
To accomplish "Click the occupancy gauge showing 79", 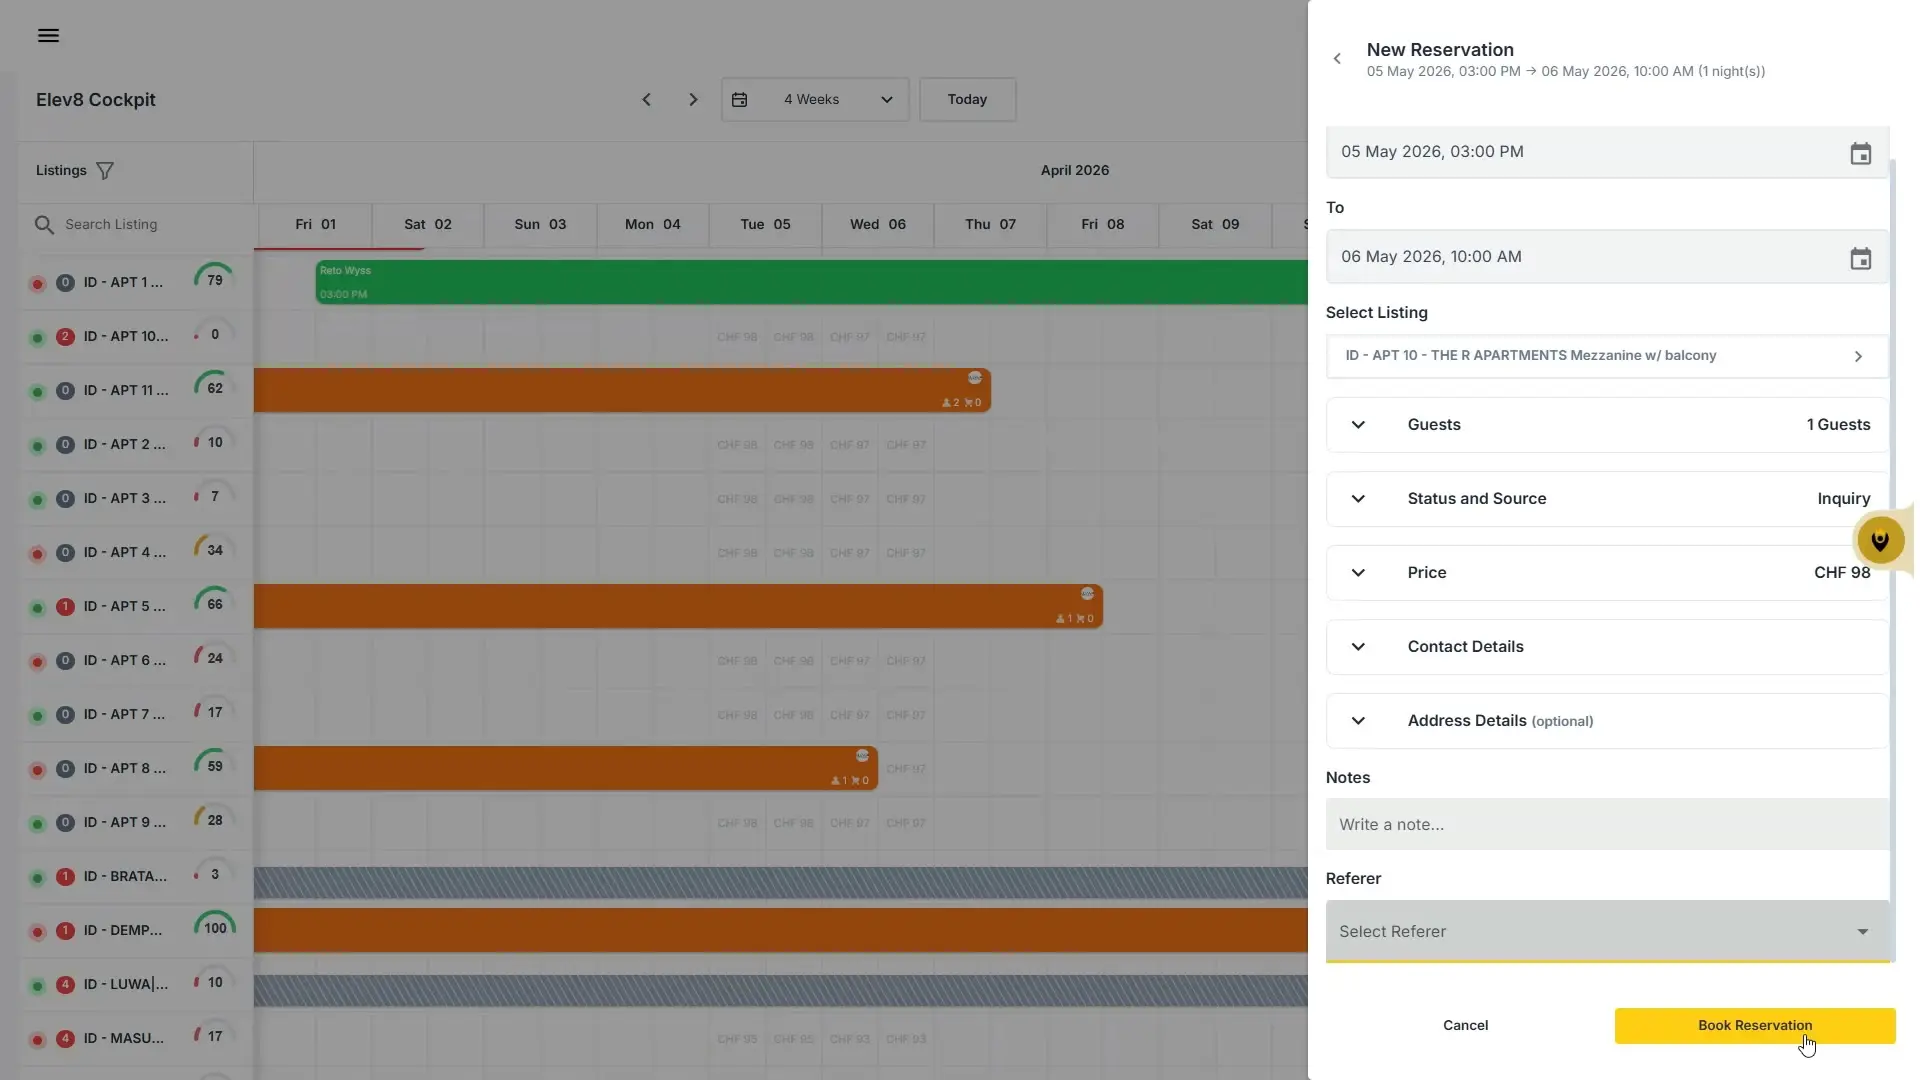I will coord(214,280).
